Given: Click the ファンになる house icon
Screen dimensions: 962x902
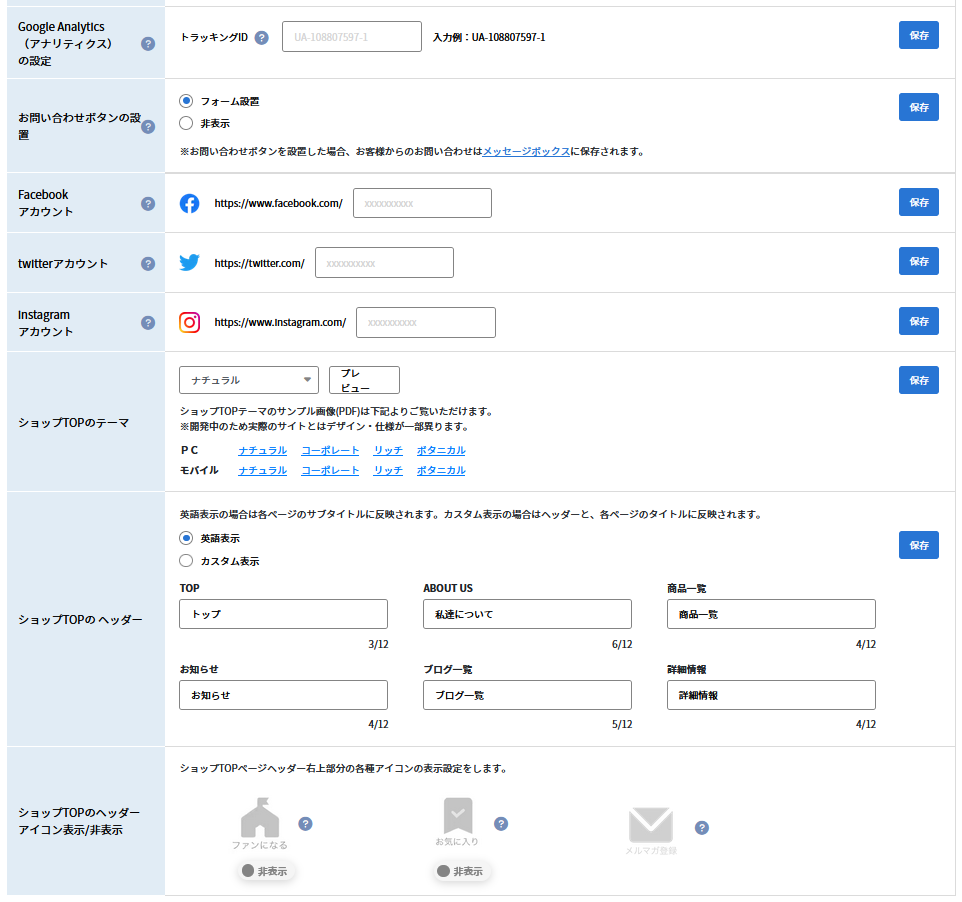Looking at the screenshot, I should pos(260,817).
